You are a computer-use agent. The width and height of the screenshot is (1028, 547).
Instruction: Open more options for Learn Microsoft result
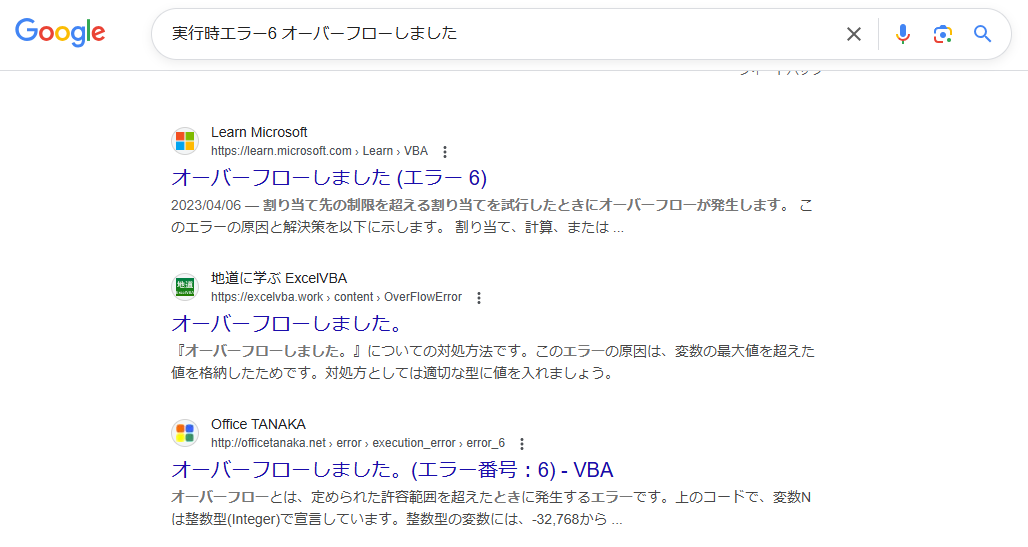point(445,152)
